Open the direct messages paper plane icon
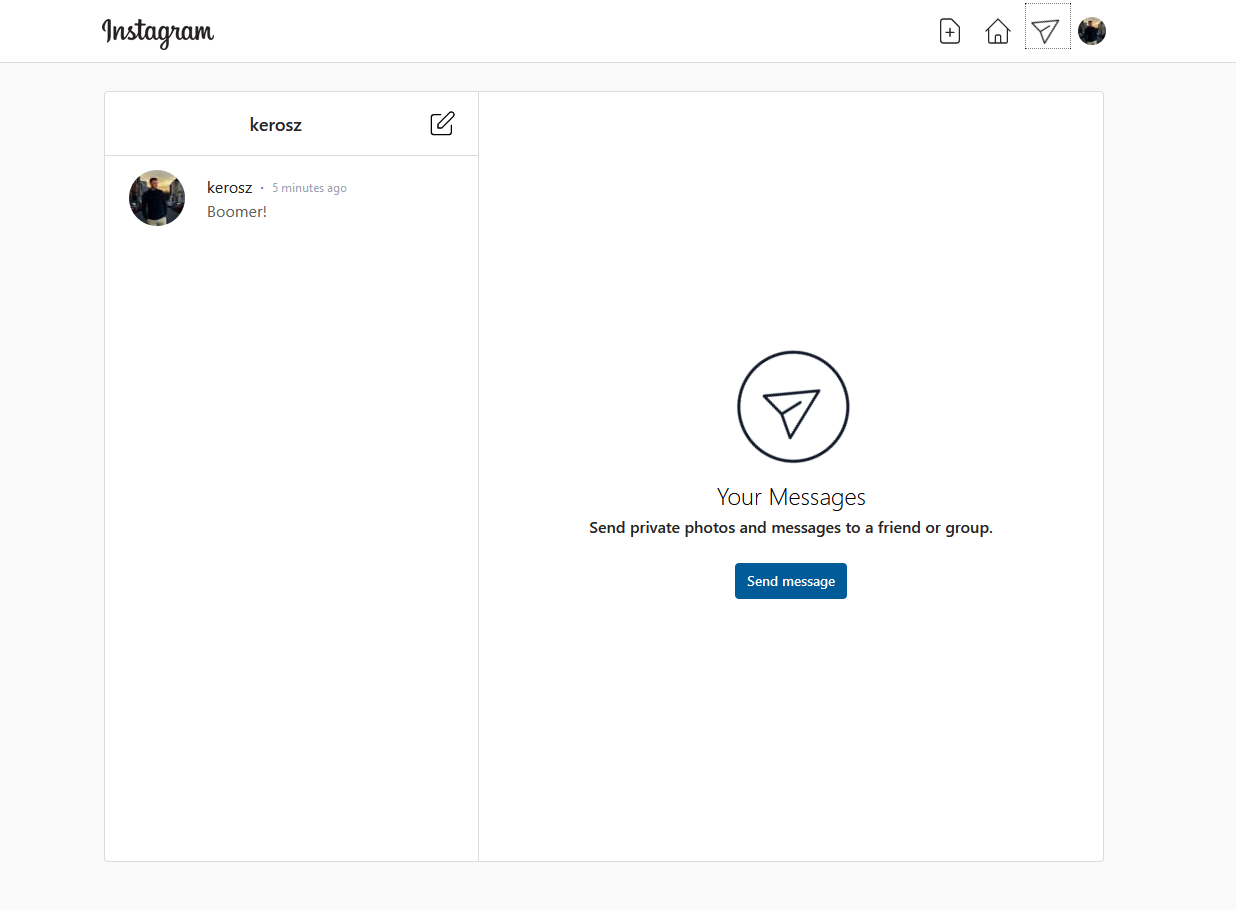This screenshot has height=910, width=1236. 1046,32
